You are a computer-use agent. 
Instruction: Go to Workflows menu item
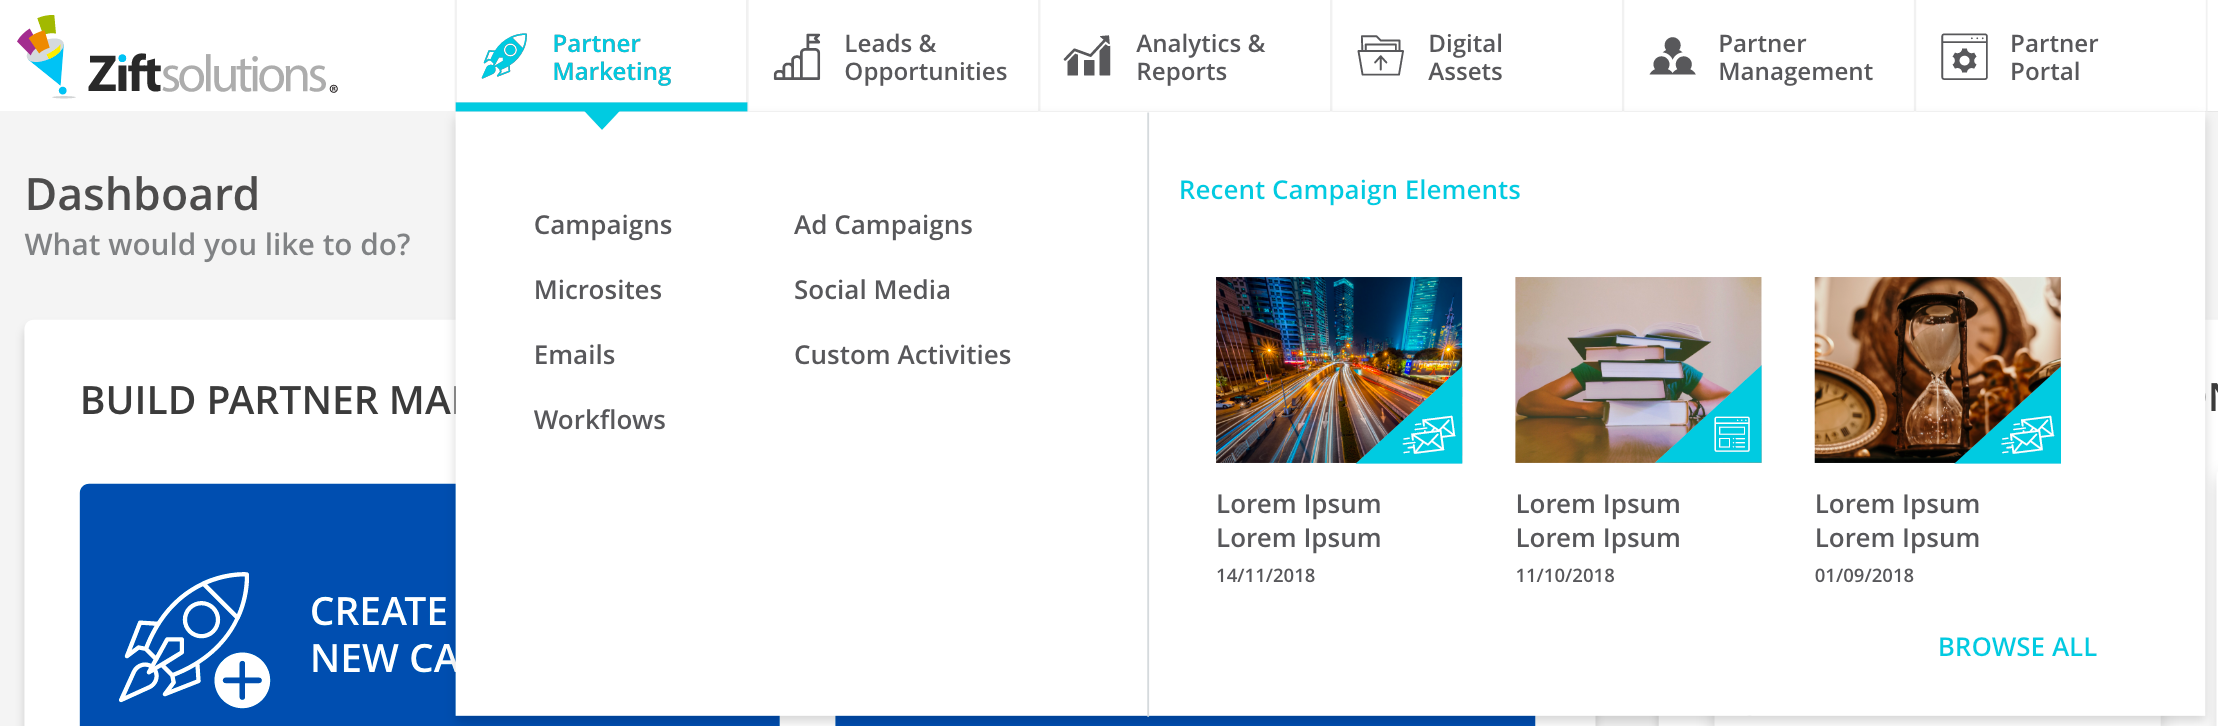(x=599, y=420)
